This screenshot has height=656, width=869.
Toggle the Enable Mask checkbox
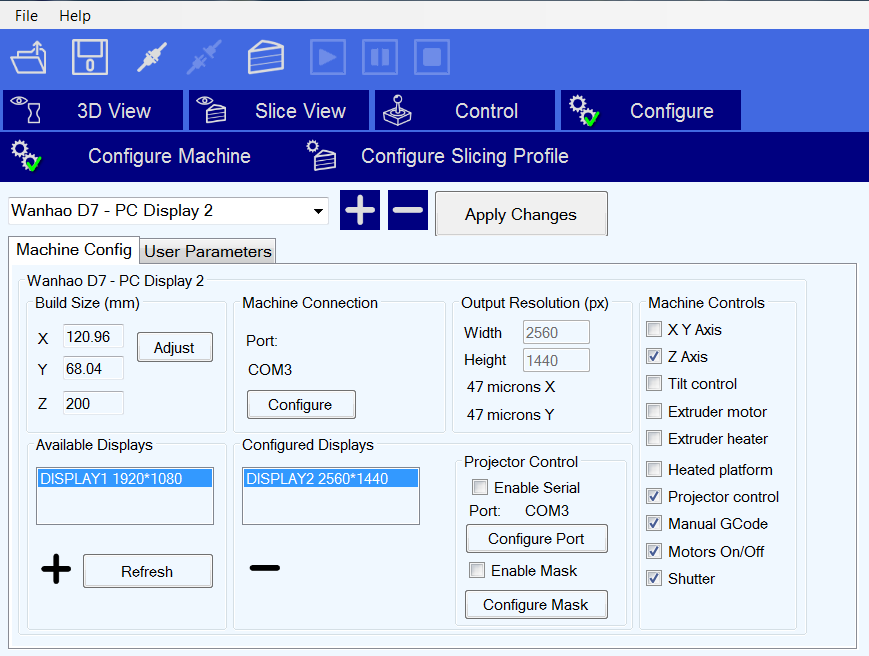tap(477, 570)
